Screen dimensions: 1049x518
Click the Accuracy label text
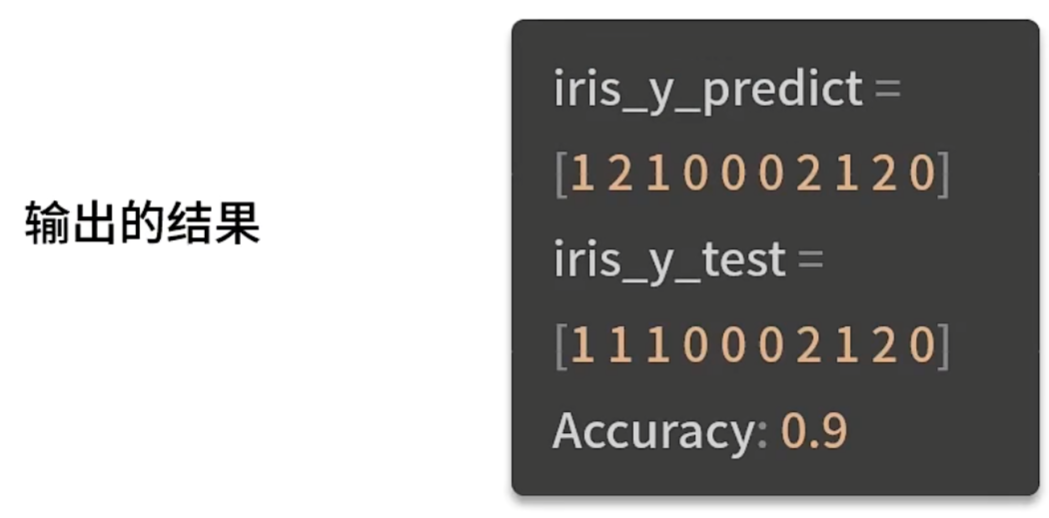(653, 431)
